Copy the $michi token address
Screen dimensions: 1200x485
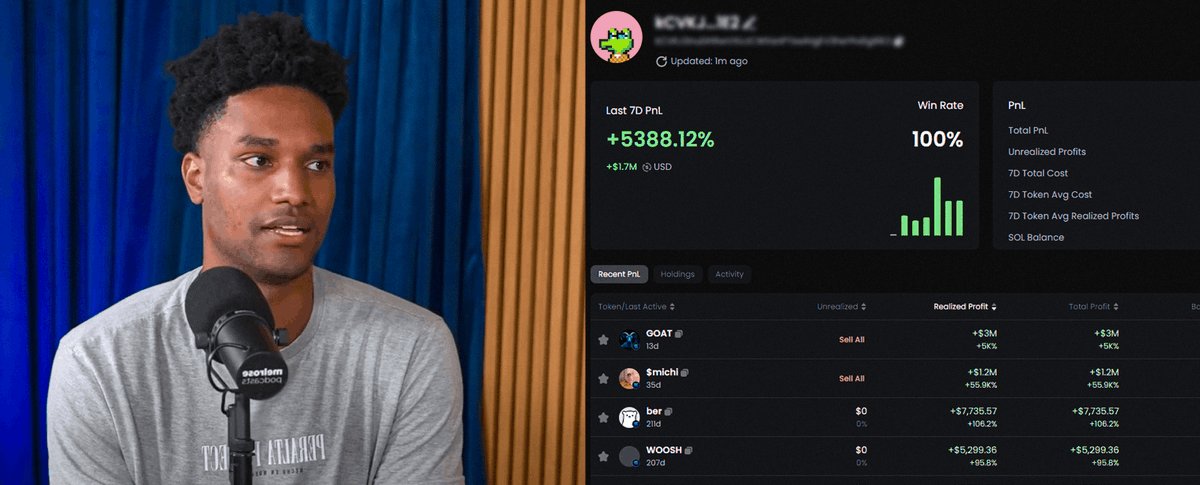coord(685,372)
